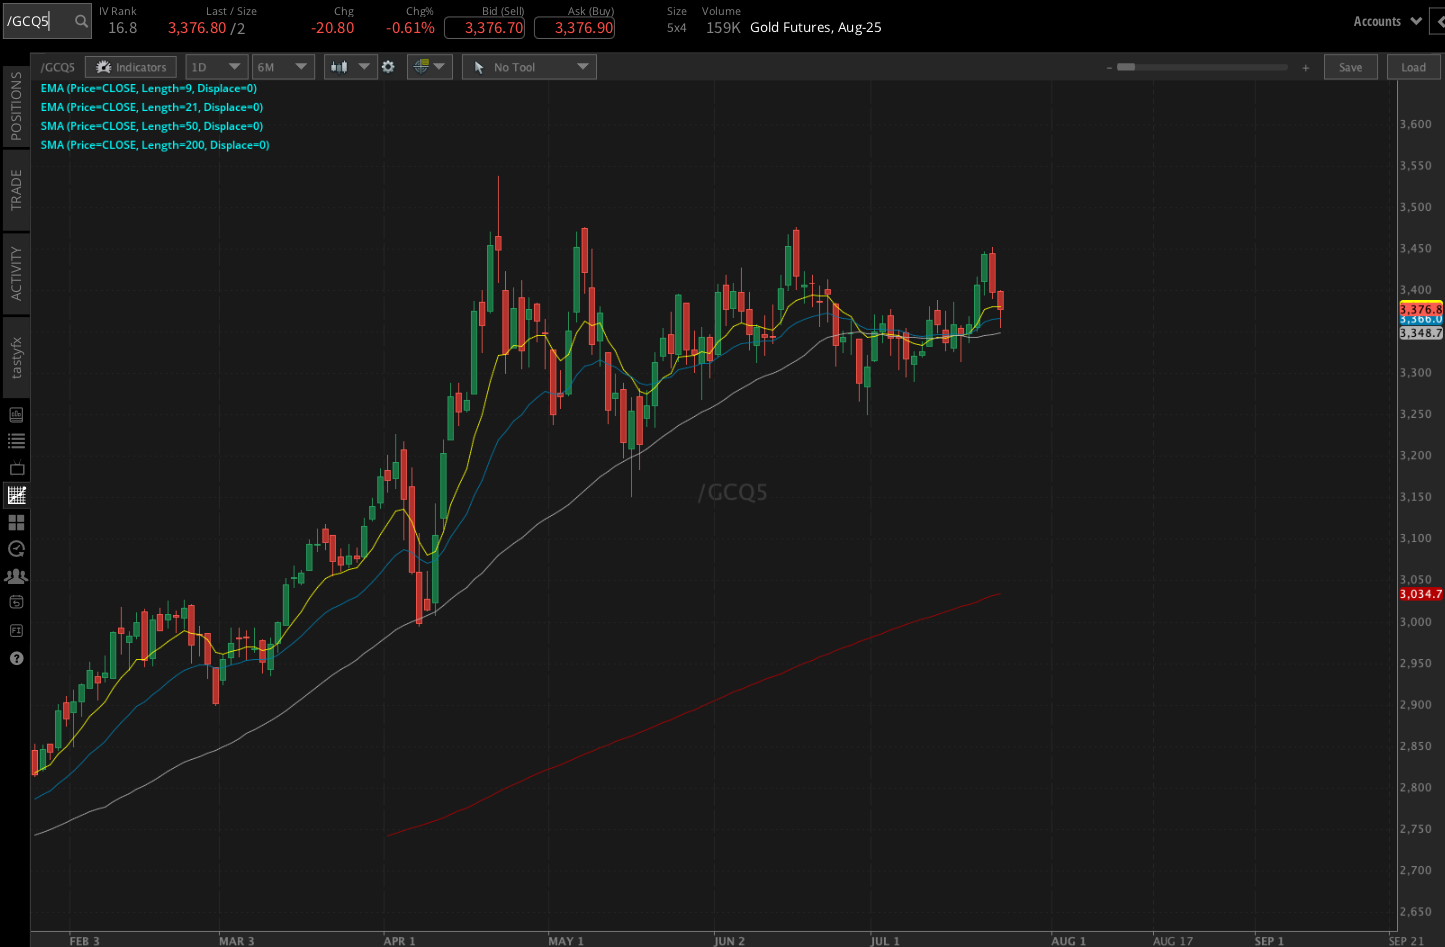Click the active chart icon in sidebar
Image resolution: width=1445 pixels, height=947 pixels.
tap(16, 494)
